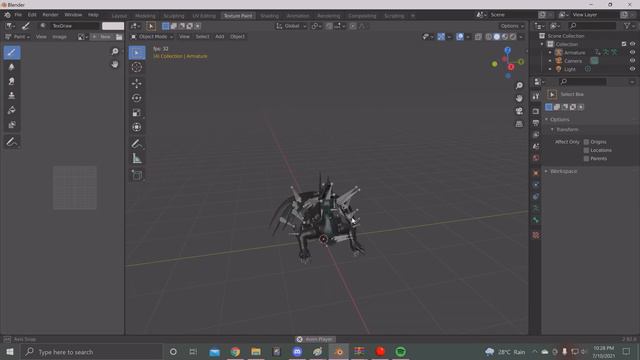Open the Paint mode dropdown in image editor

pyautogui.click(x=17, y=37)
